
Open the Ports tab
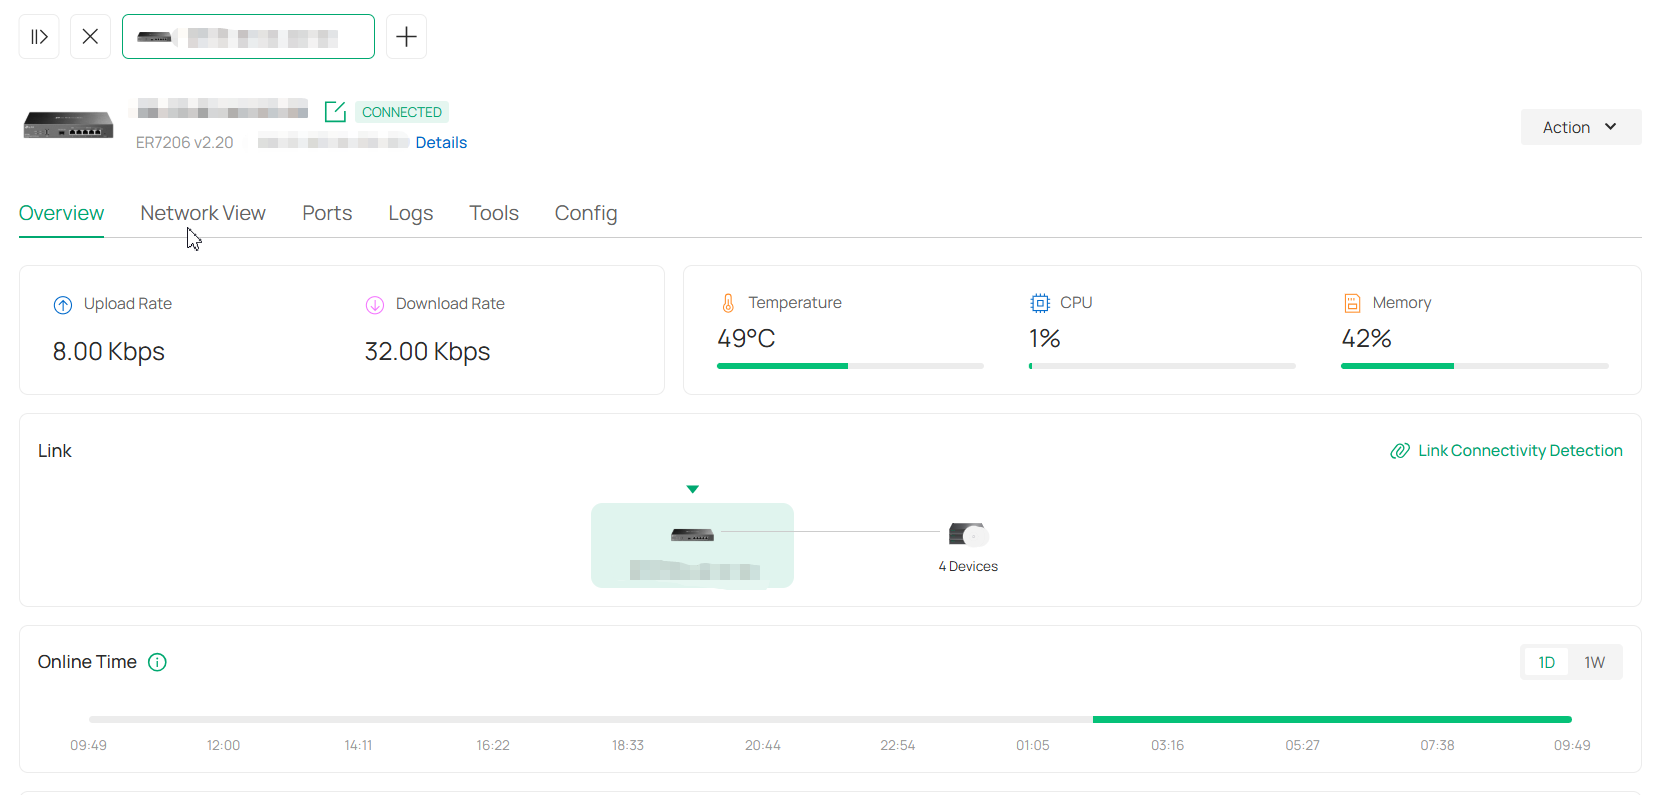coord(327,213)
